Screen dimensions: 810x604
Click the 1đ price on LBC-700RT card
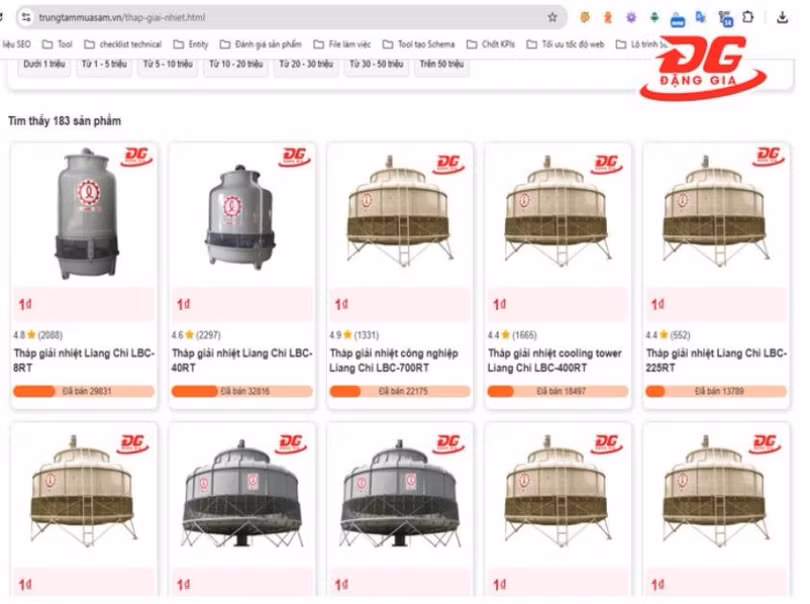pos(341,305)
